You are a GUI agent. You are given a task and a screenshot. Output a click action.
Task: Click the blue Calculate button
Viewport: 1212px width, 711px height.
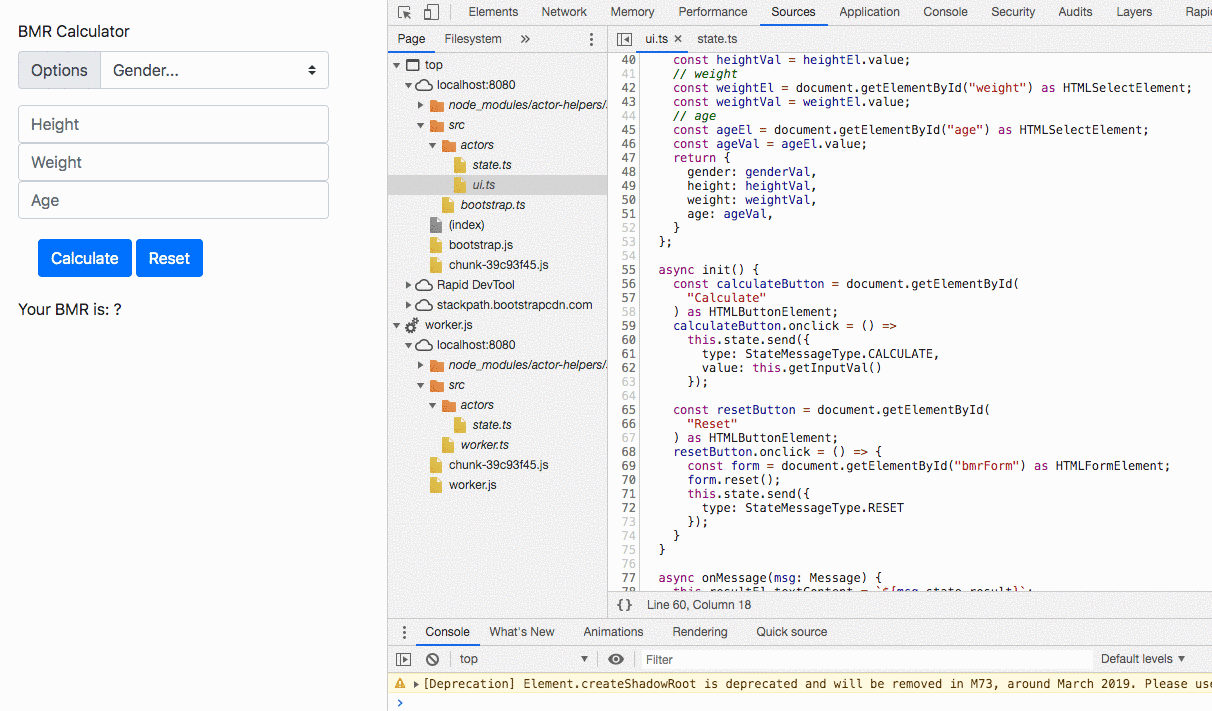click(x=85, y=258)
